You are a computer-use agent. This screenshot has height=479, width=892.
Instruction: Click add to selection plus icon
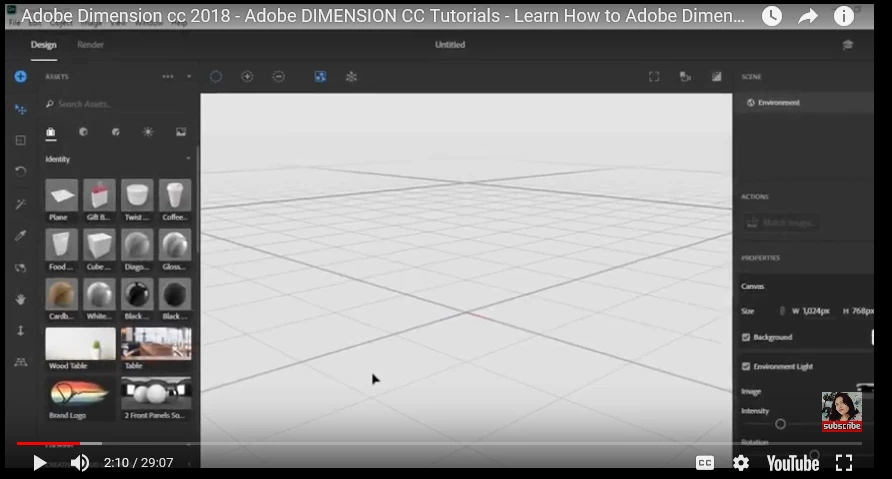coord(247,76)
